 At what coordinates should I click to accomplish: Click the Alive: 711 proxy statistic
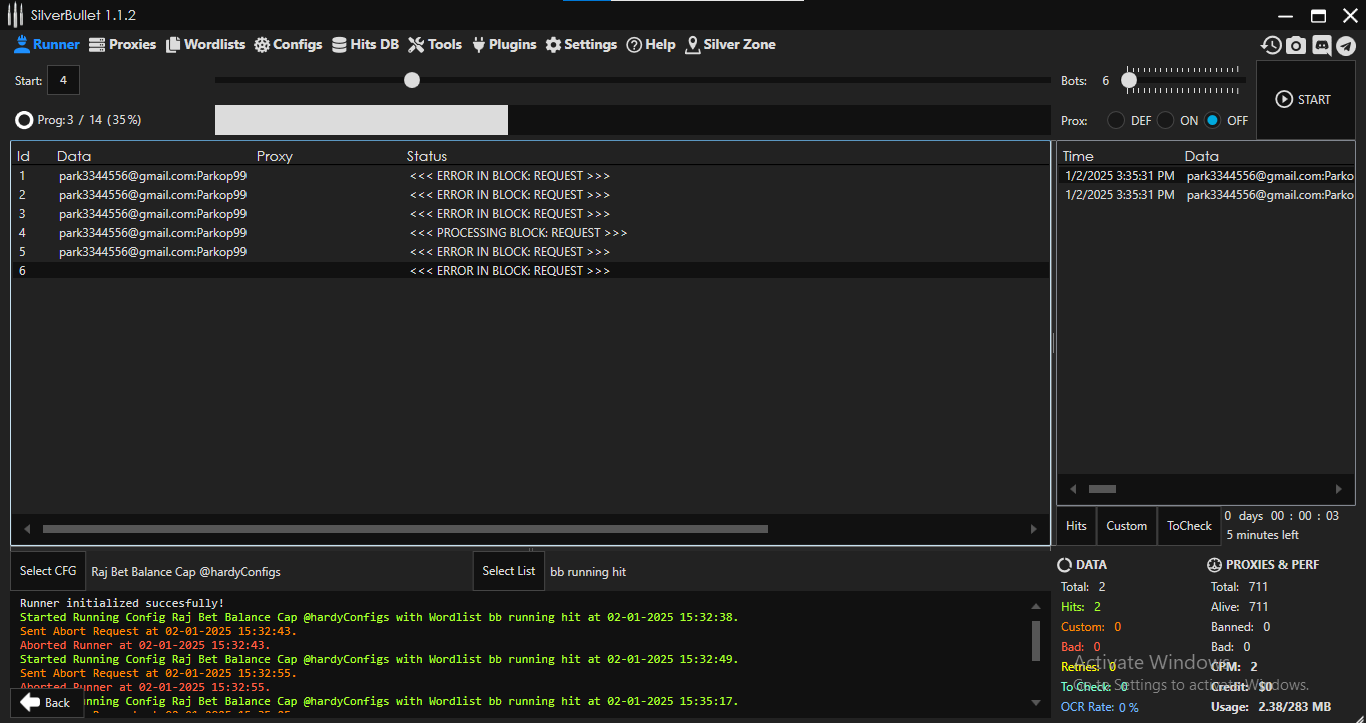click(x=1240, y=607)
